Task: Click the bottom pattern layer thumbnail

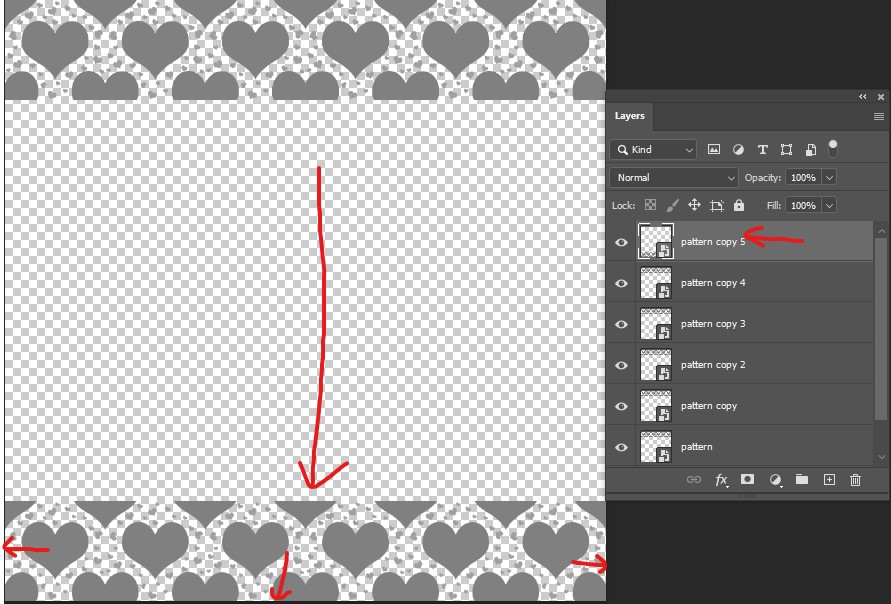Action: (656, 447)
